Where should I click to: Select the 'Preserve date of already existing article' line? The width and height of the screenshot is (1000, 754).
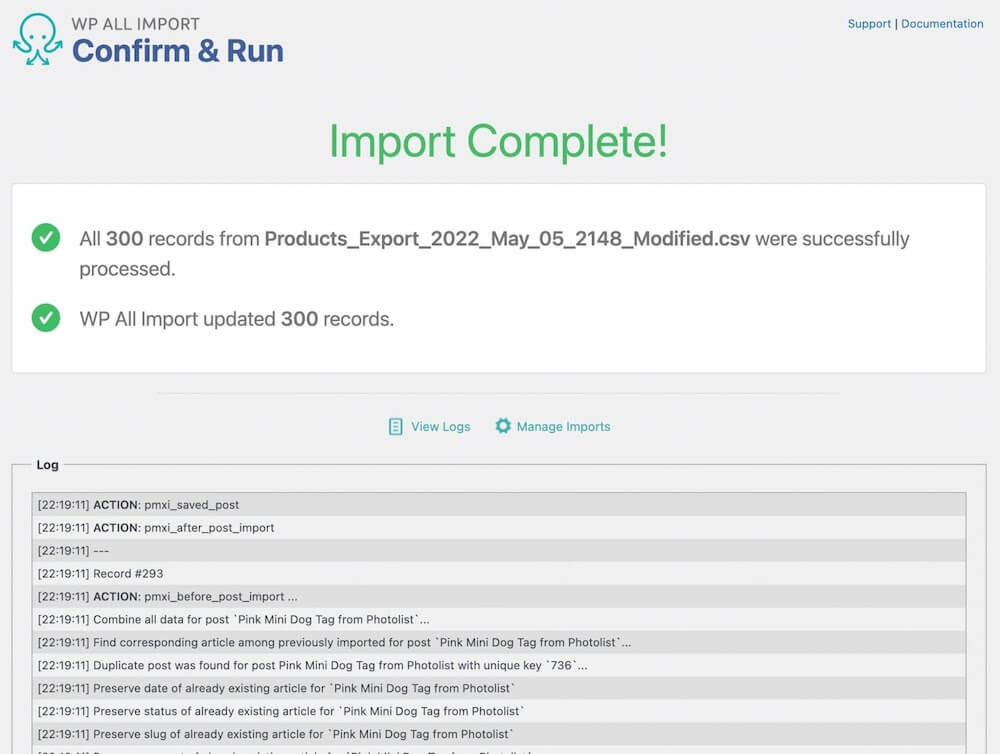(x=499, y=688)
